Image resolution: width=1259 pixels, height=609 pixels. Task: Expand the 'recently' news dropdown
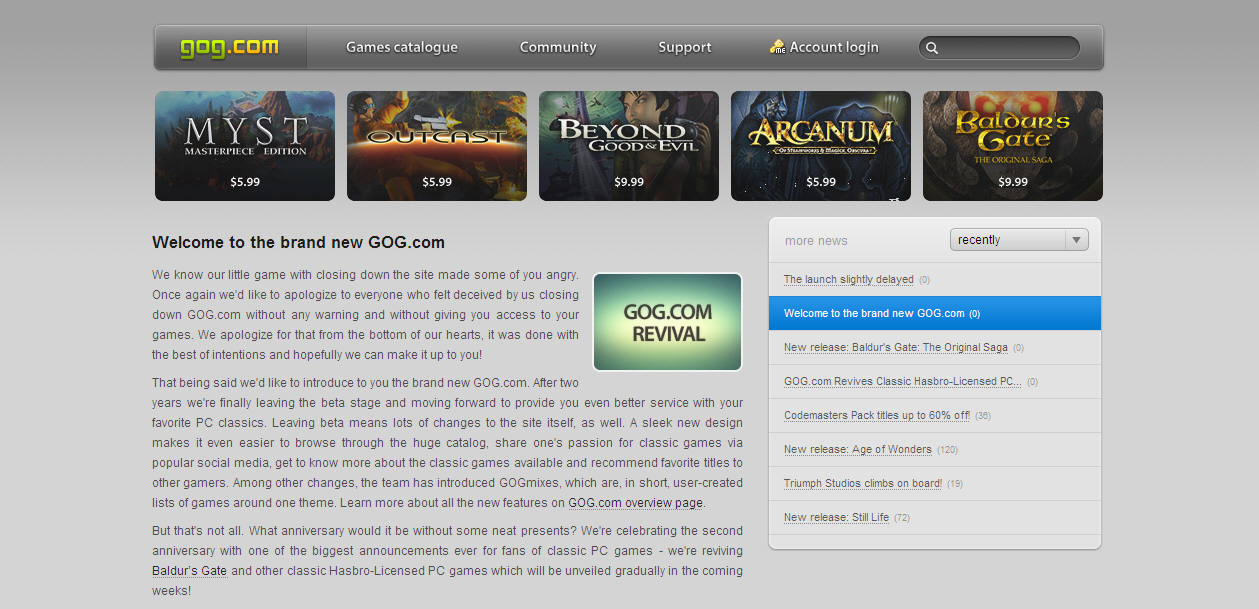pos(1019,240)
